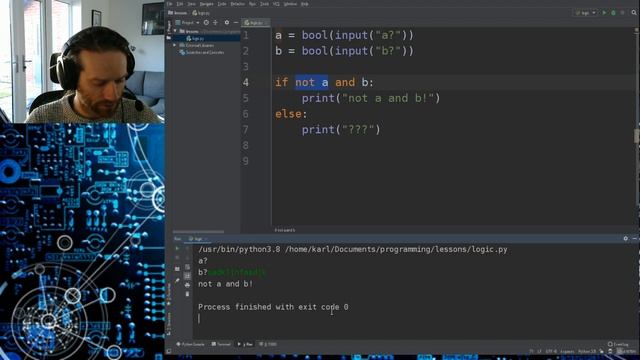Click the Project panel horizontal scrollbar
This screenshot has width=640, height=360.
198,231
